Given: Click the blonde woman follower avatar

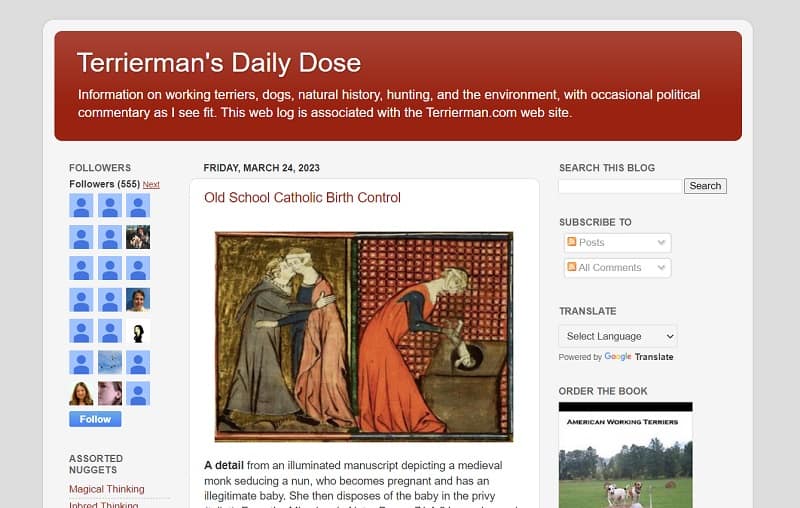Looking at the screenshot, I should [81, 394].
